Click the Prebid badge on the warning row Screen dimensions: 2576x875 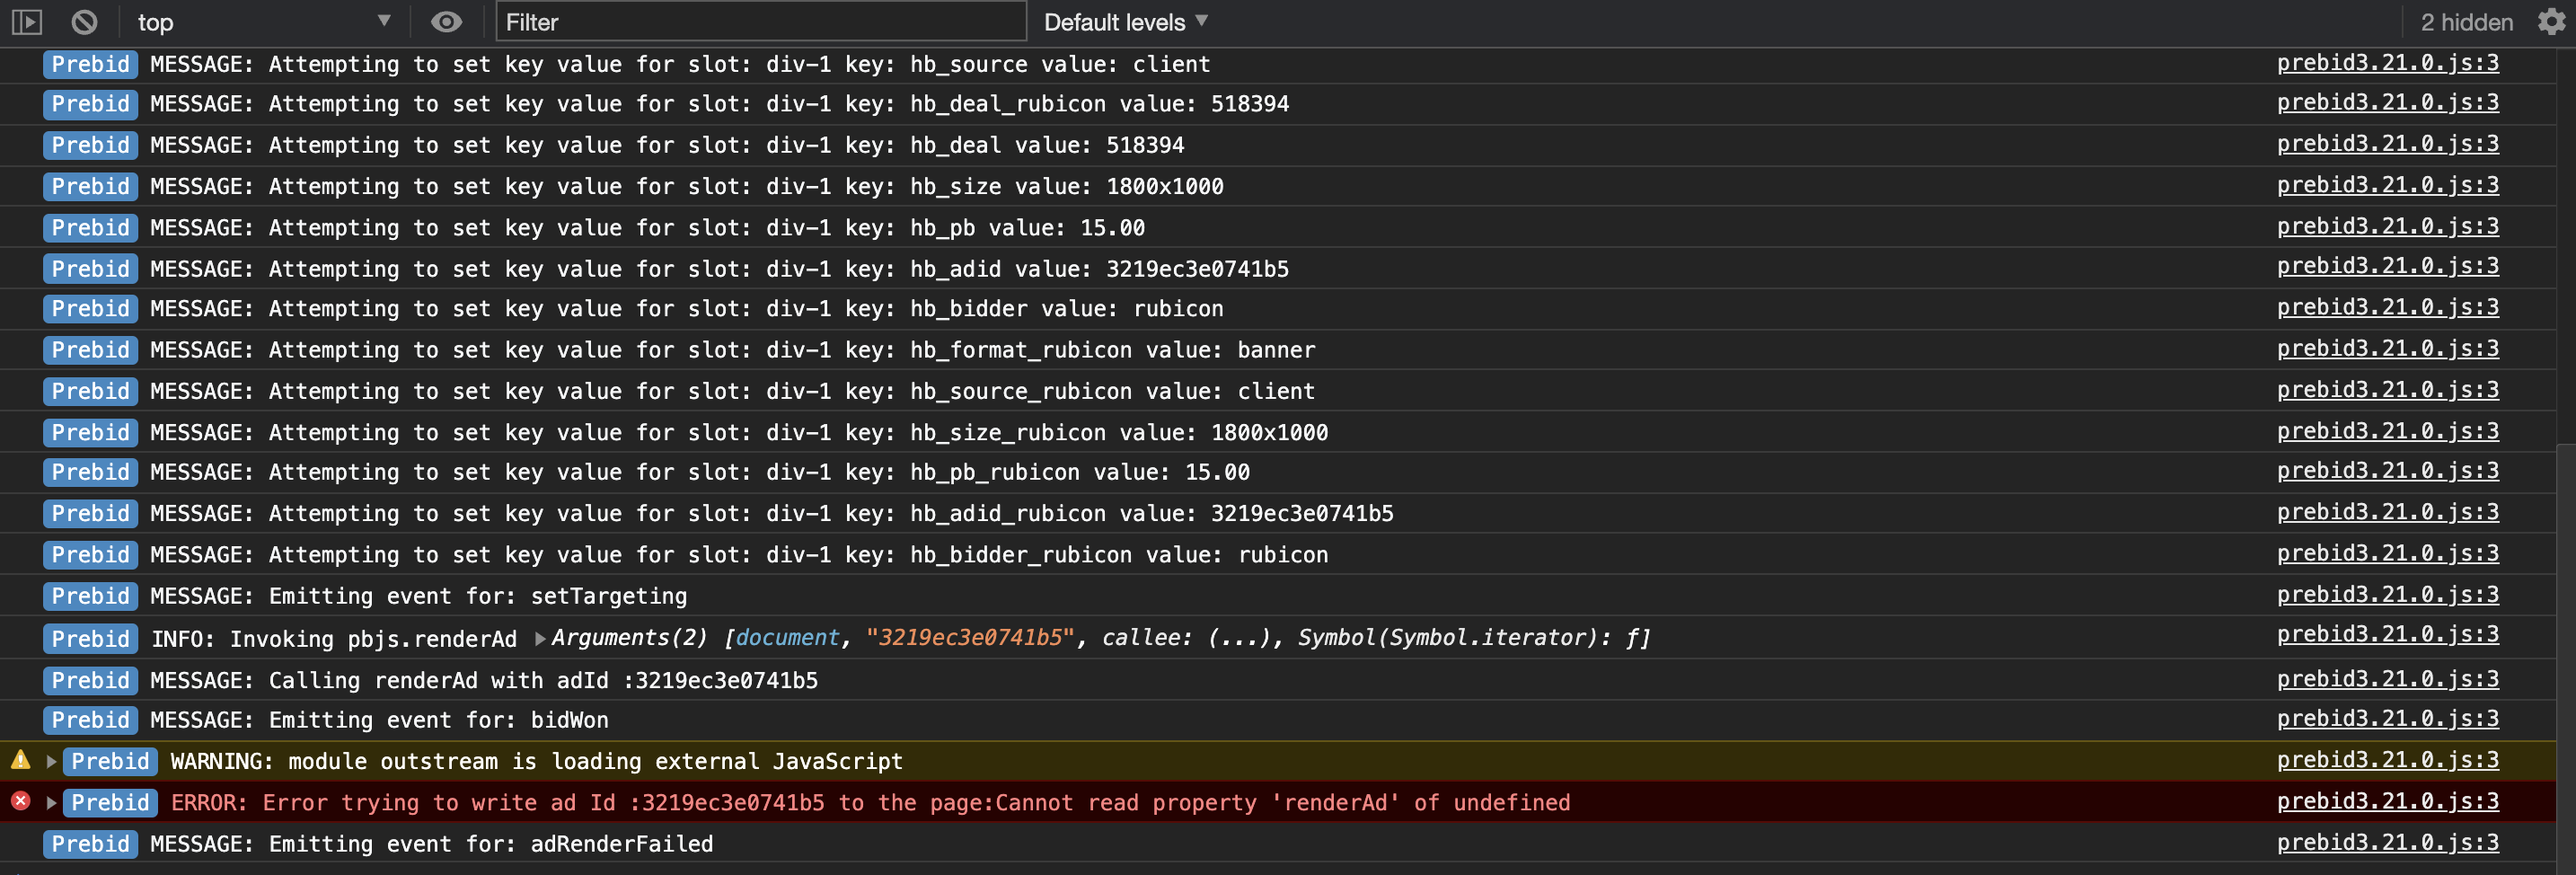pos(110,762)
